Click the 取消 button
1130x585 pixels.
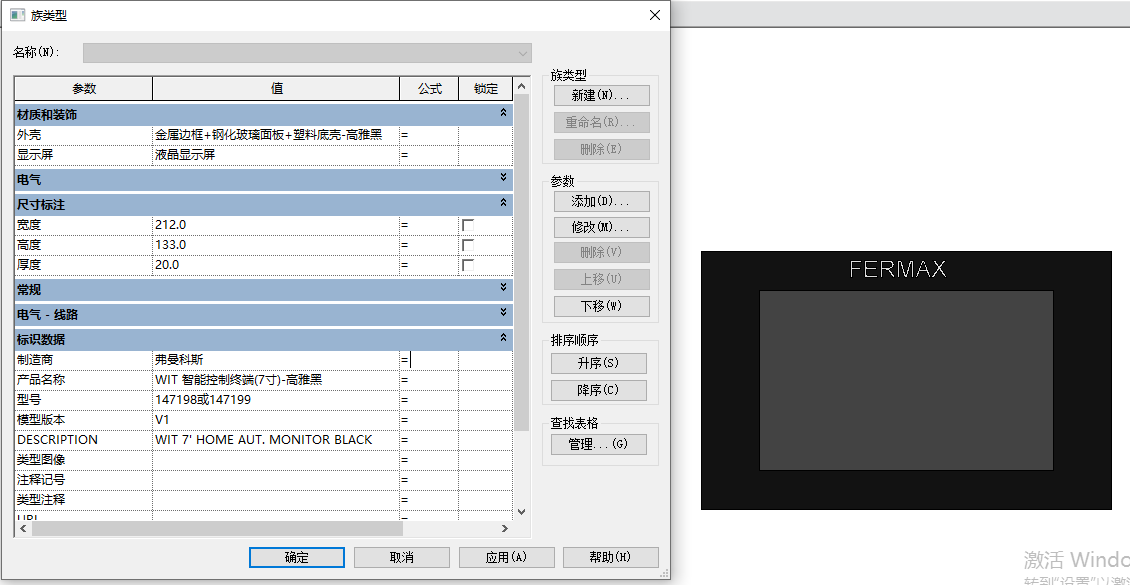401,558
